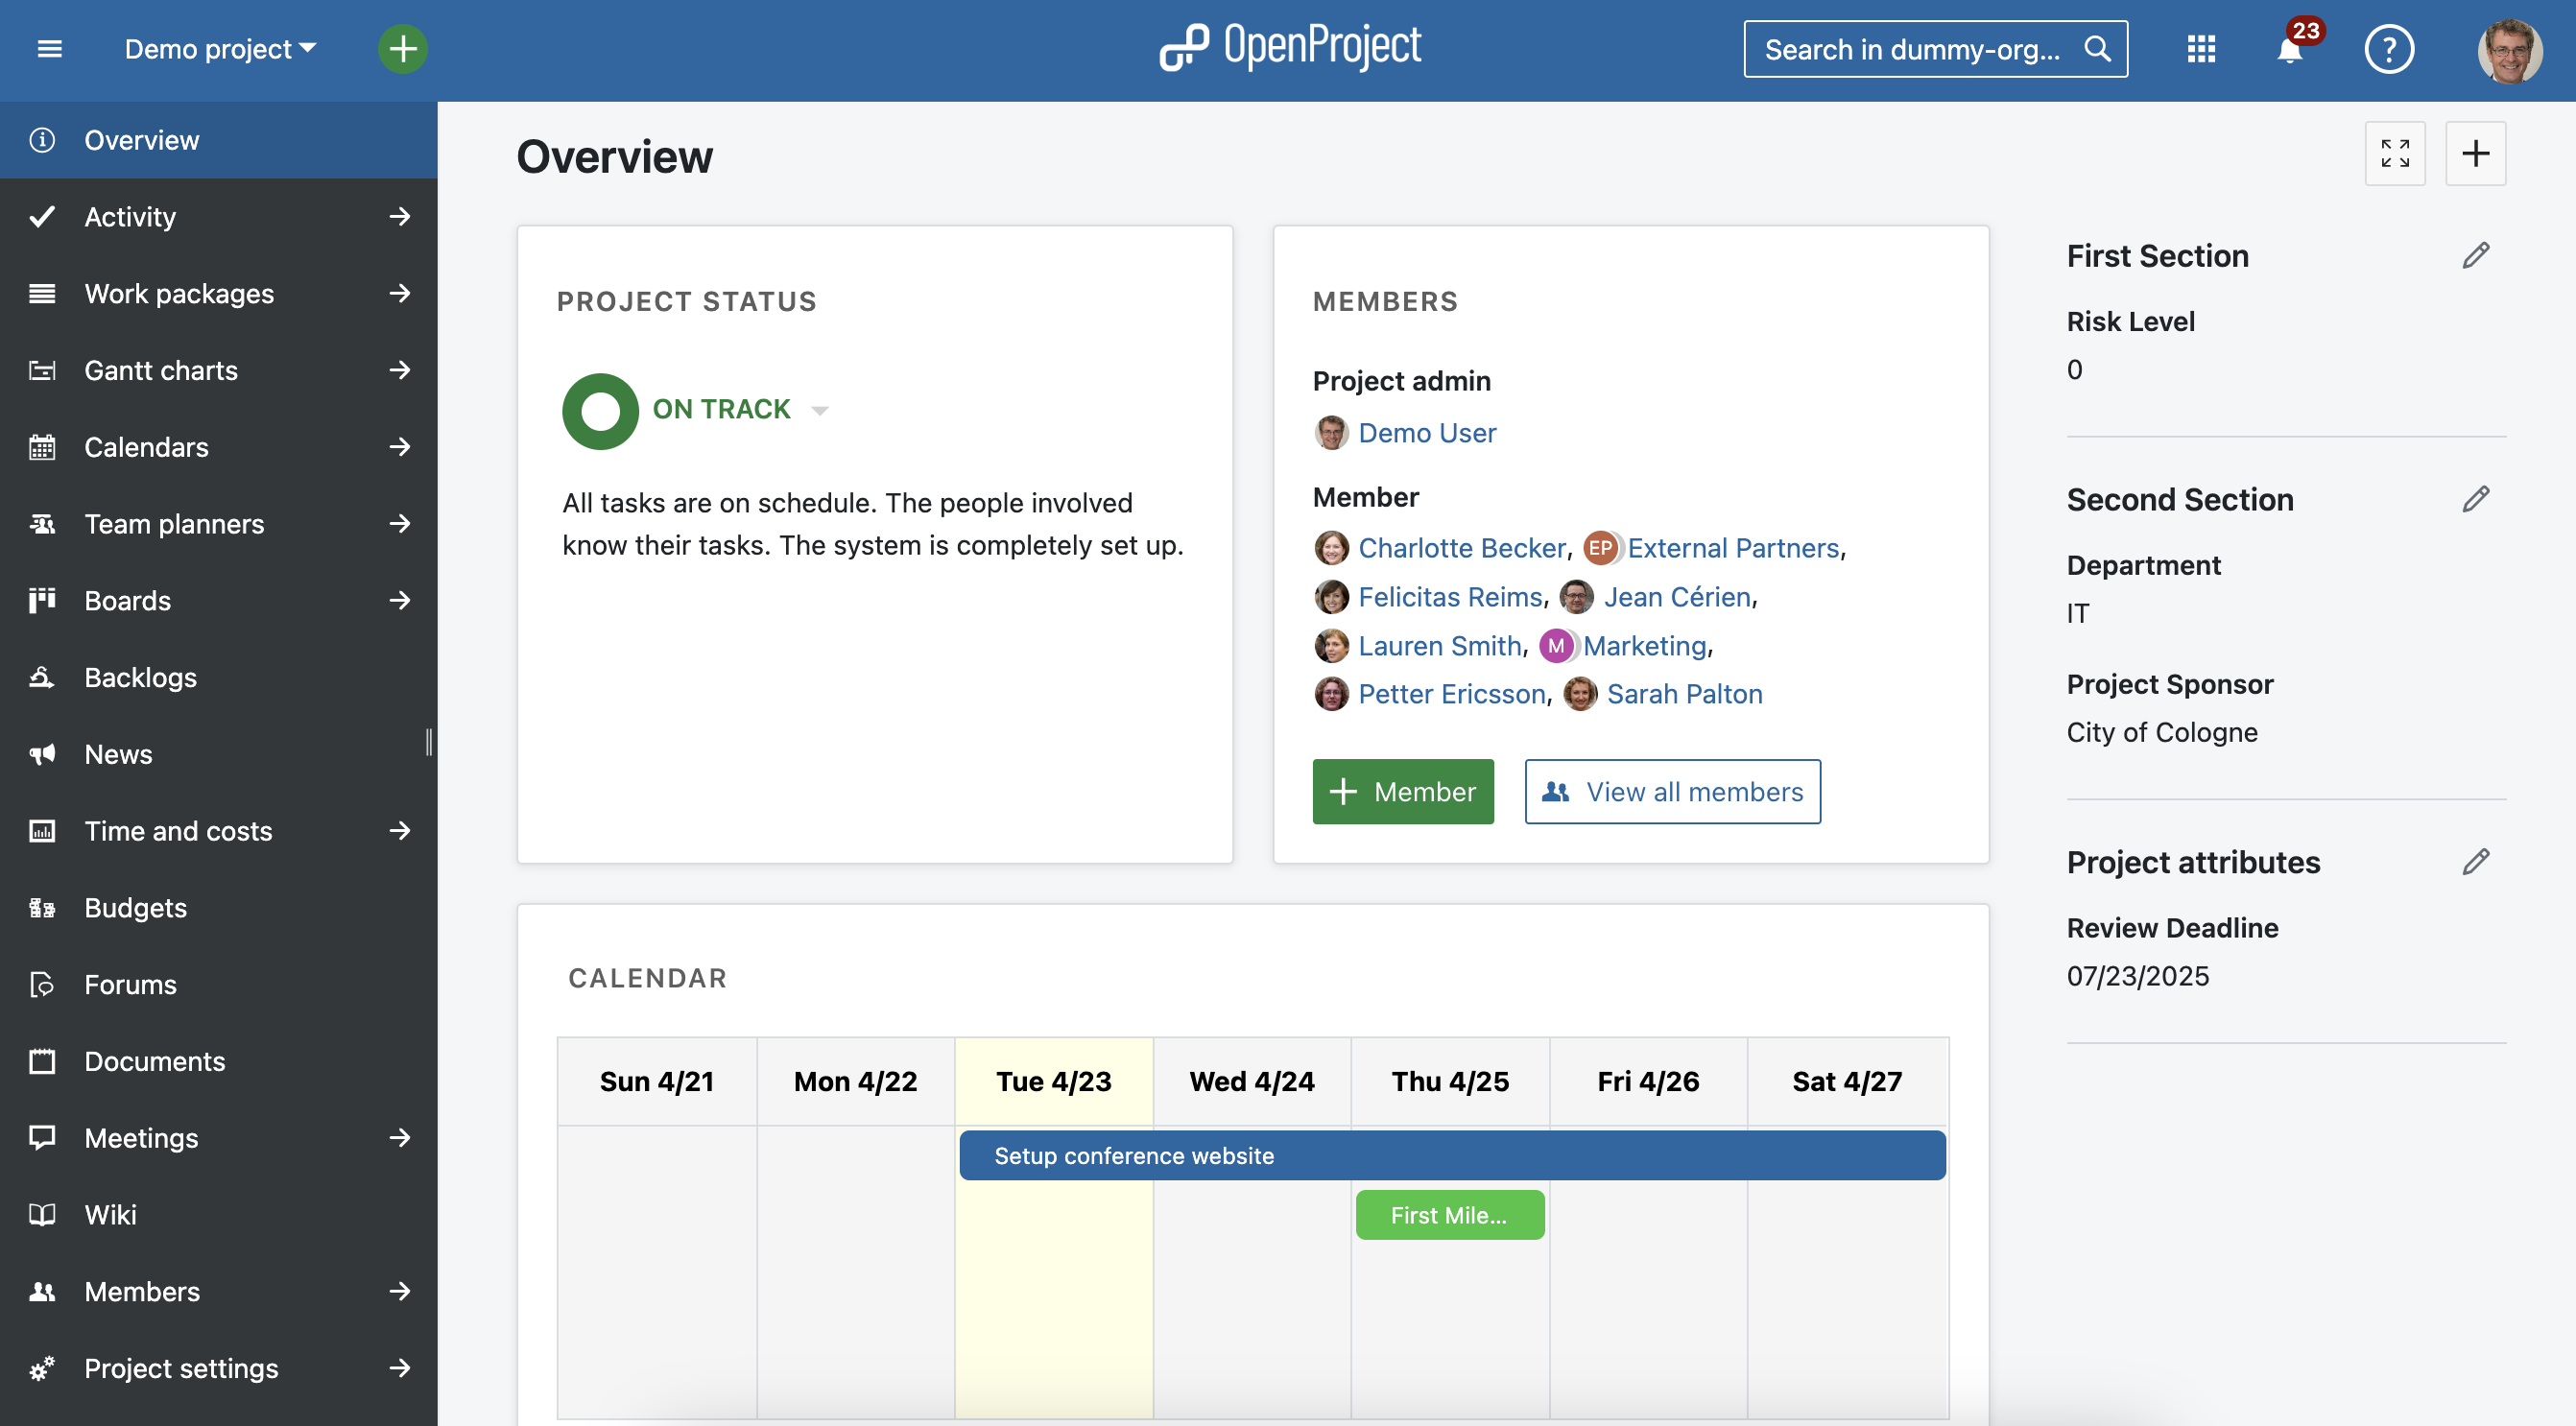Click the green add Member button
This screenshot has width=2576, height=1426.
click(x=1403, y=792)
